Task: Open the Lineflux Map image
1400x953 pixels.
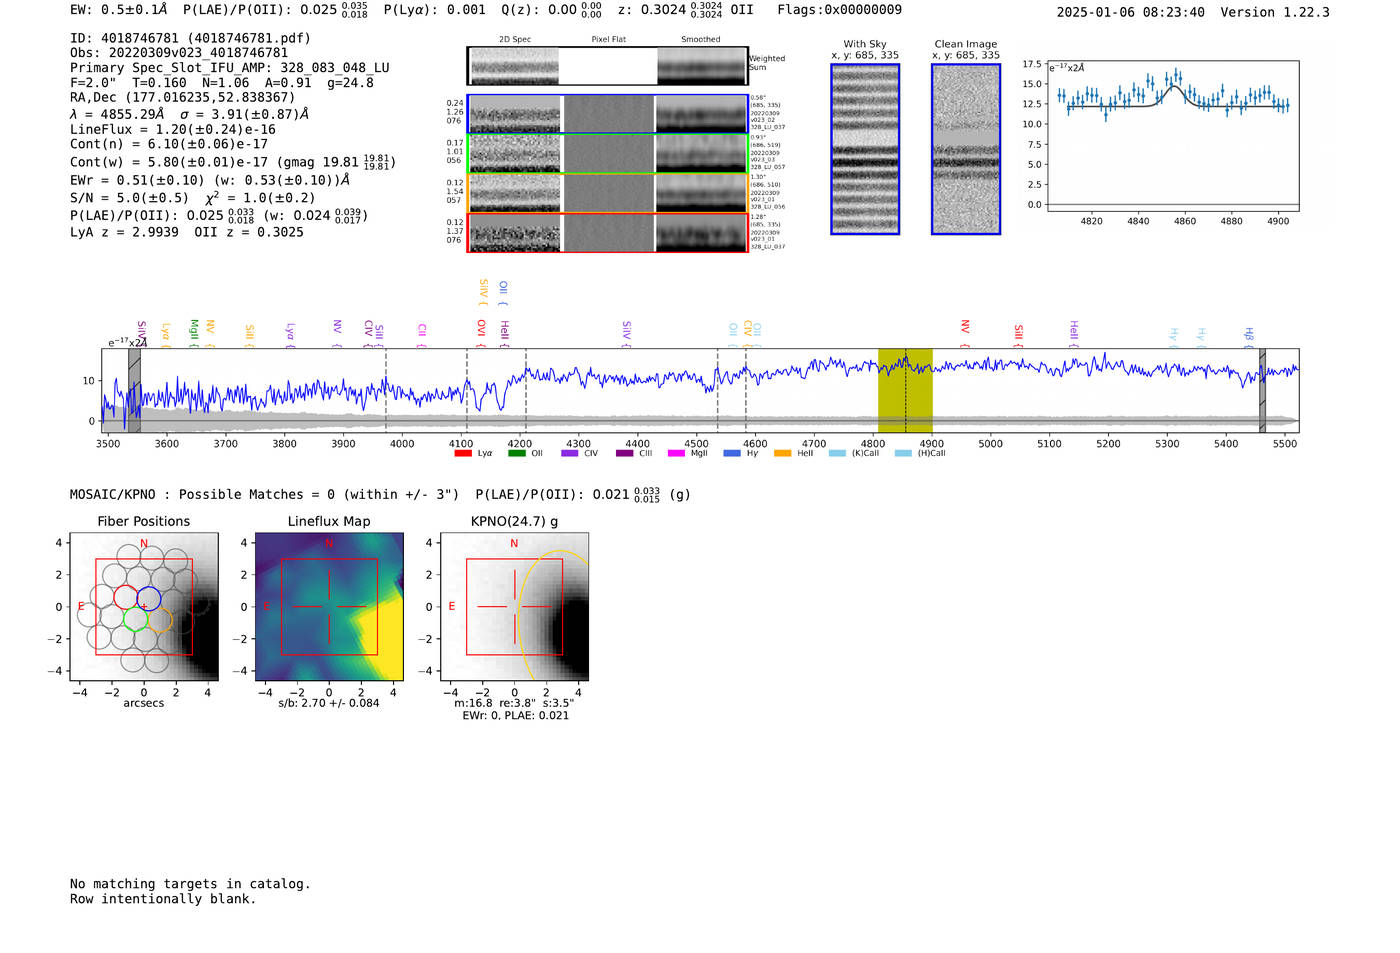Action: click(x=329, y=607)
